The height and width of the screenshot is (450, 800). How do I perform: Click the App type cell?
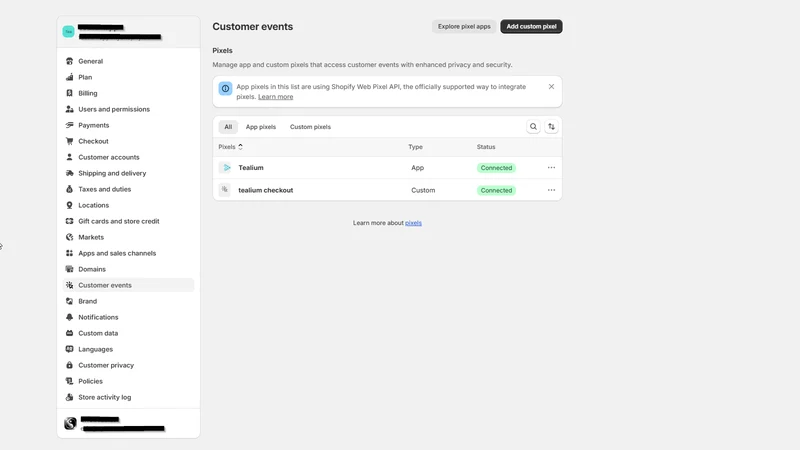click(x=417, y=167)
